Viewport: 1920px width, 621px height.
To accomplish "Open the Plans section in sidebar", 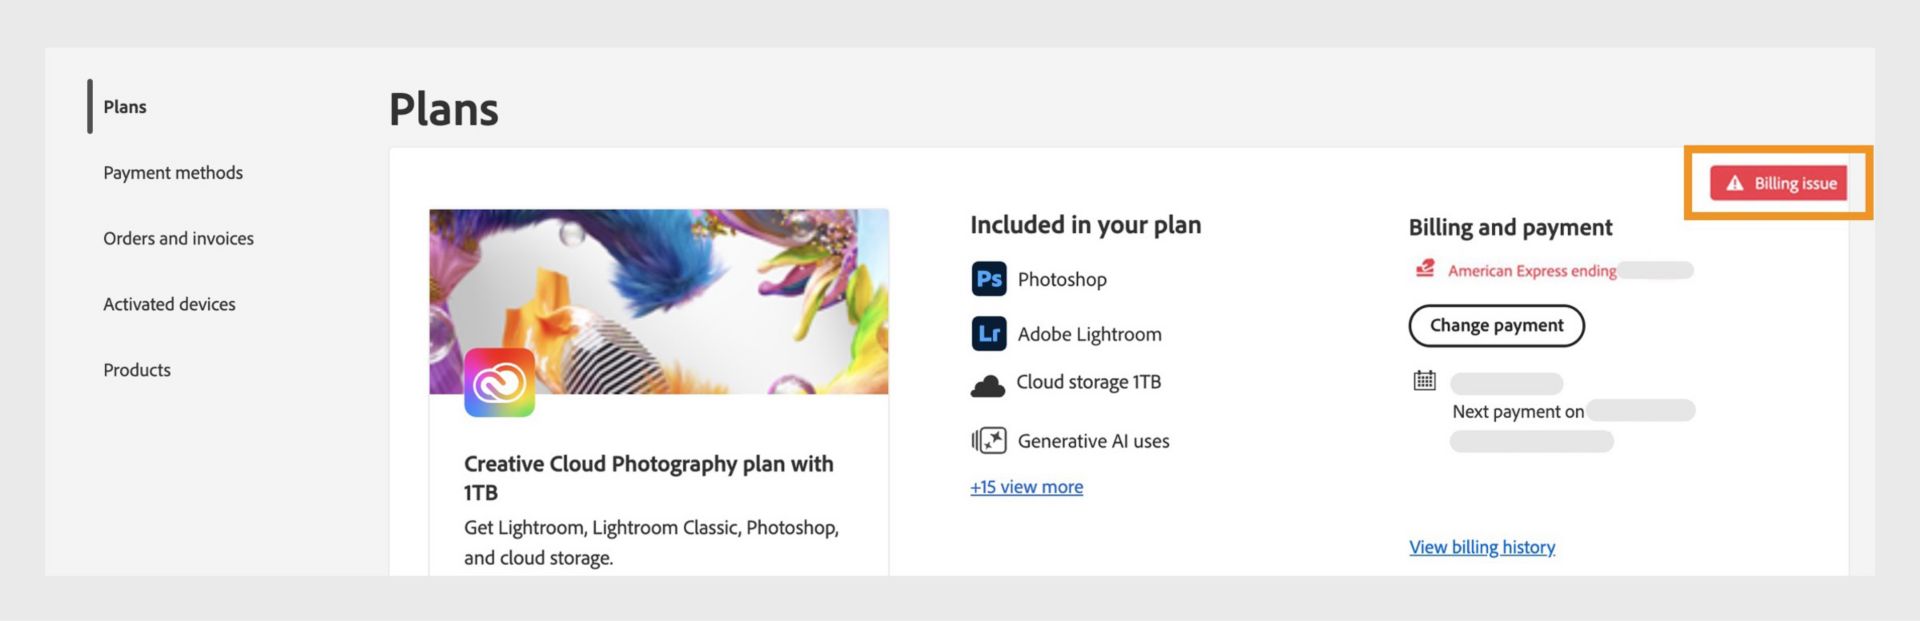I will pyautogui.click(x=125, y=107).
